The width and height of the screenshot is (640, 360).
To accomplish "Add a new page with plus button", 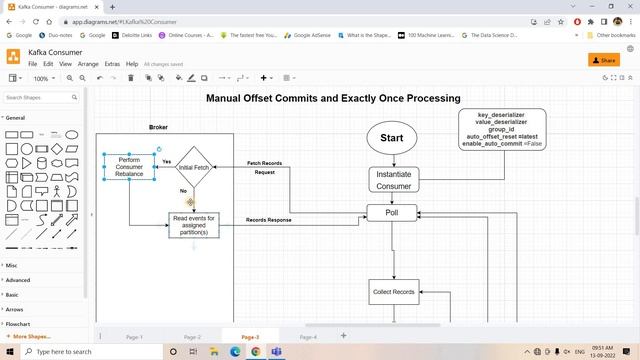I will (x=344, y=336).
